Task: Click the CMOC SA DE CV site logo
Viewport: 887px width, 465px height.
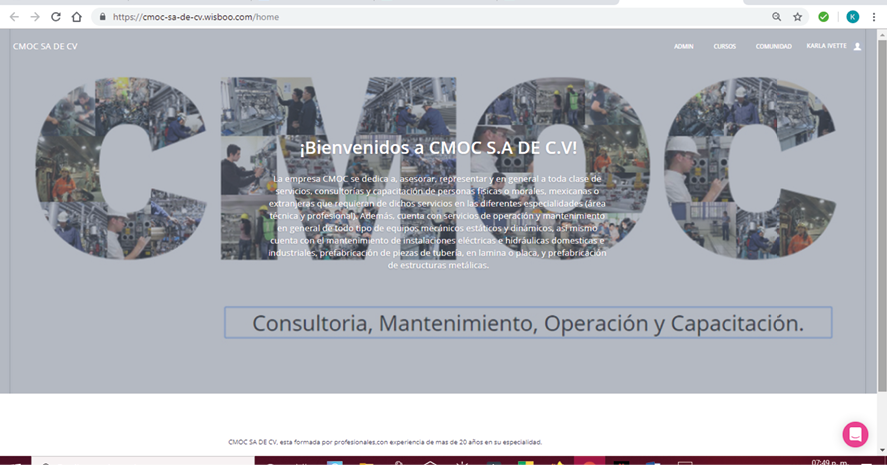Action: point(45,47)
